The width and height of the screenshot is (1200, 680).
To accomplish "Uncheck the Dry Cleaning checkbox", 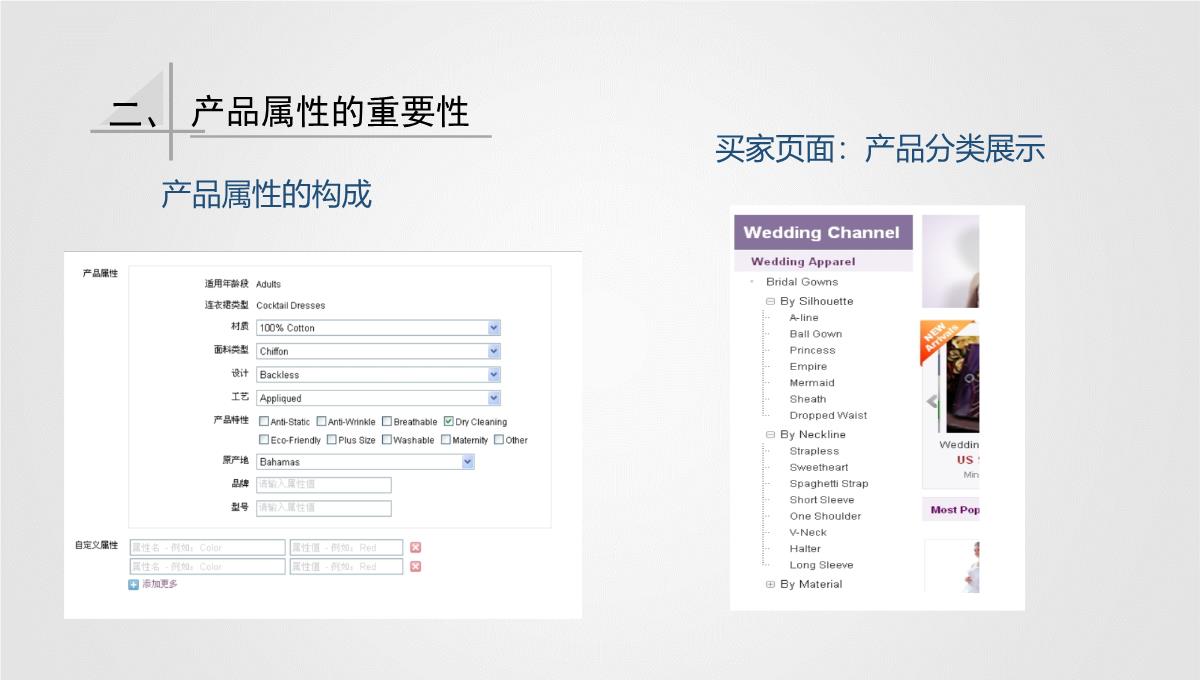I will (449, 422).
